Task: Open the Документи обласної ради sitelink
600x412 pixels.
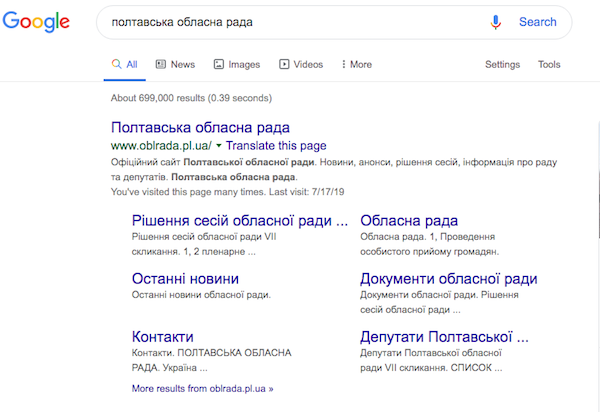Action: tap(448, 279)
